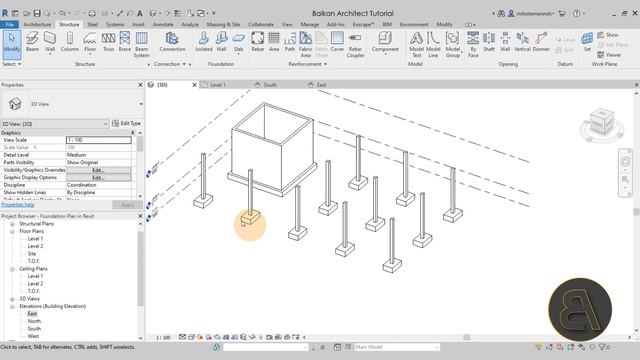The image size is (640, 360).
Task: Open the Annotate ribbon tab
Action: click(x=163, y=24)
